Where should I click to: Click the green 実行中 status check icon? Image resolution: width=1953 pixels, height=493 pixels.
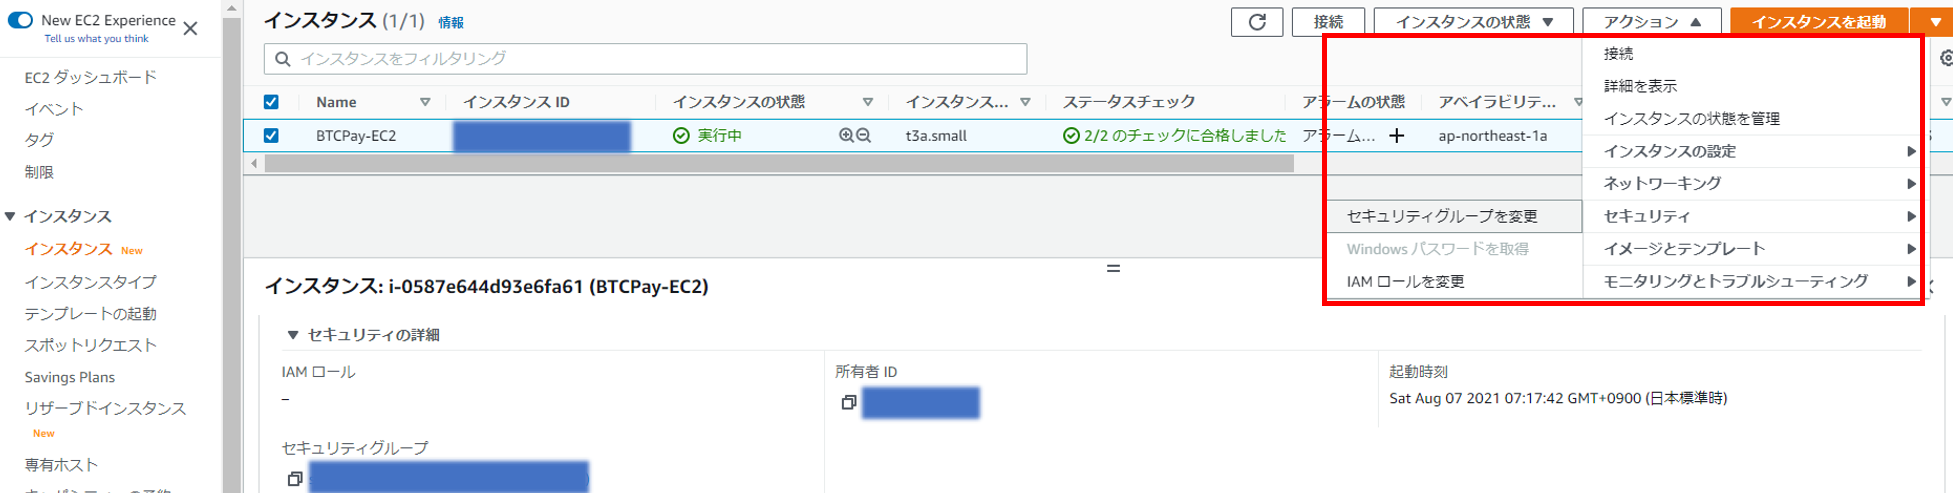681,135
